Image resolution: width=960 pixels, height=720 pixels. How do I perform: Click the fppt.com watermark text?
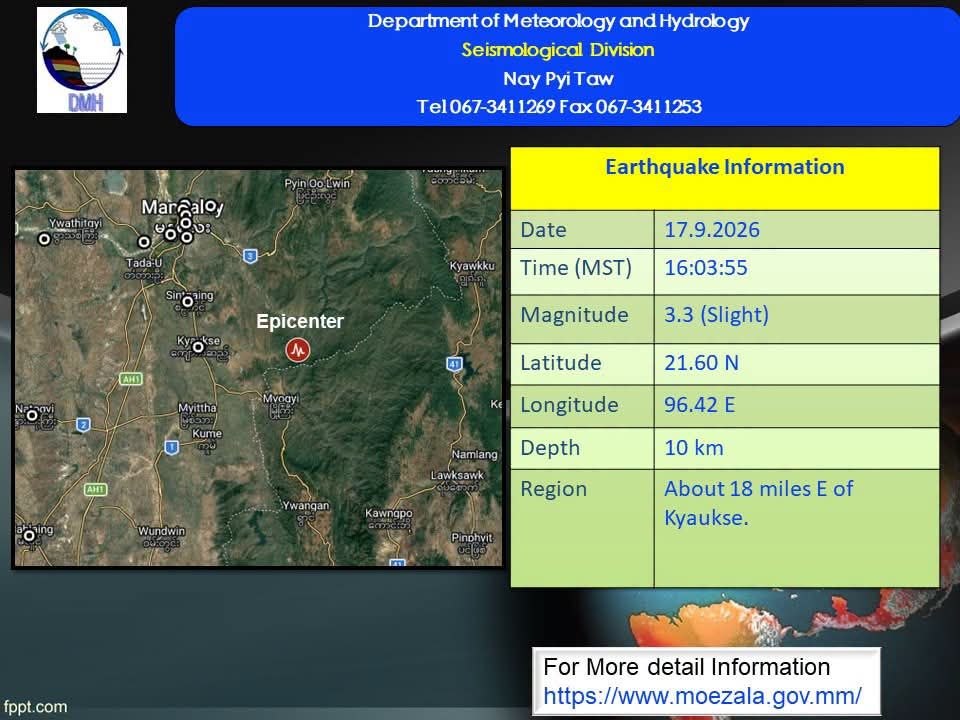(x=35, y=707)
